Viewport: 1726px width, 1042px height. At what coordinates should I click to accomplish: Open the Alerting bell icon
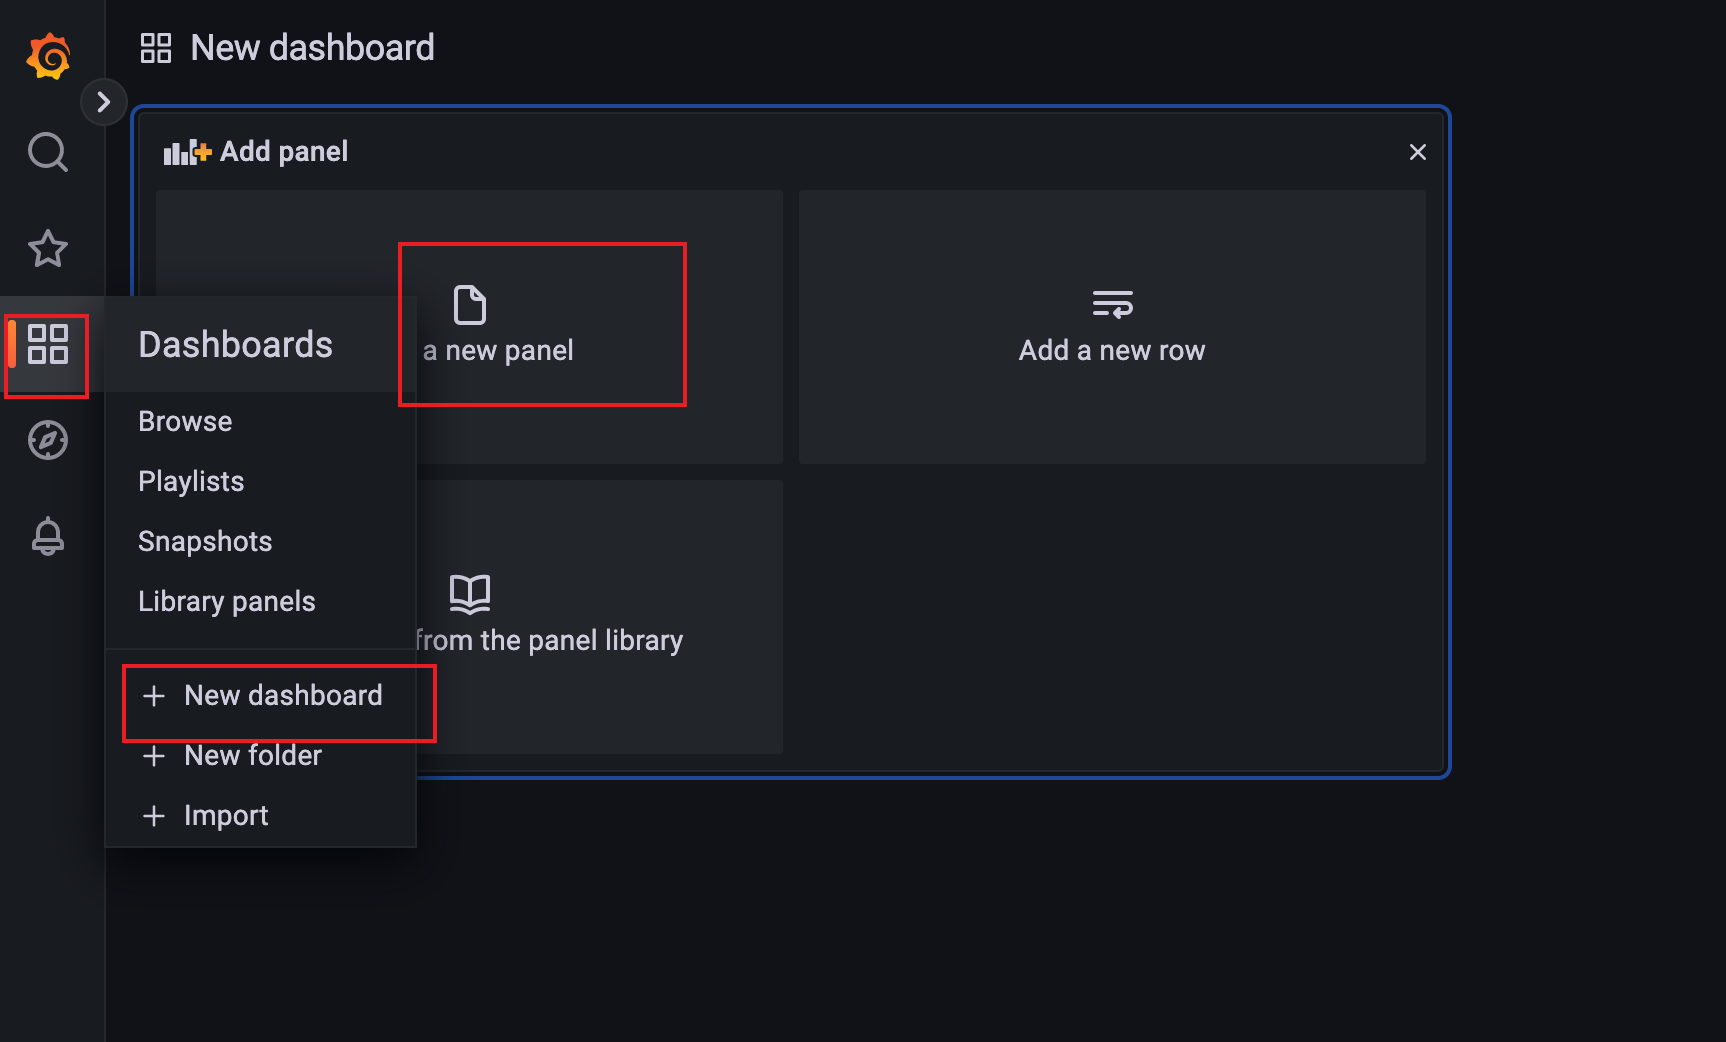tap(48, 537)
